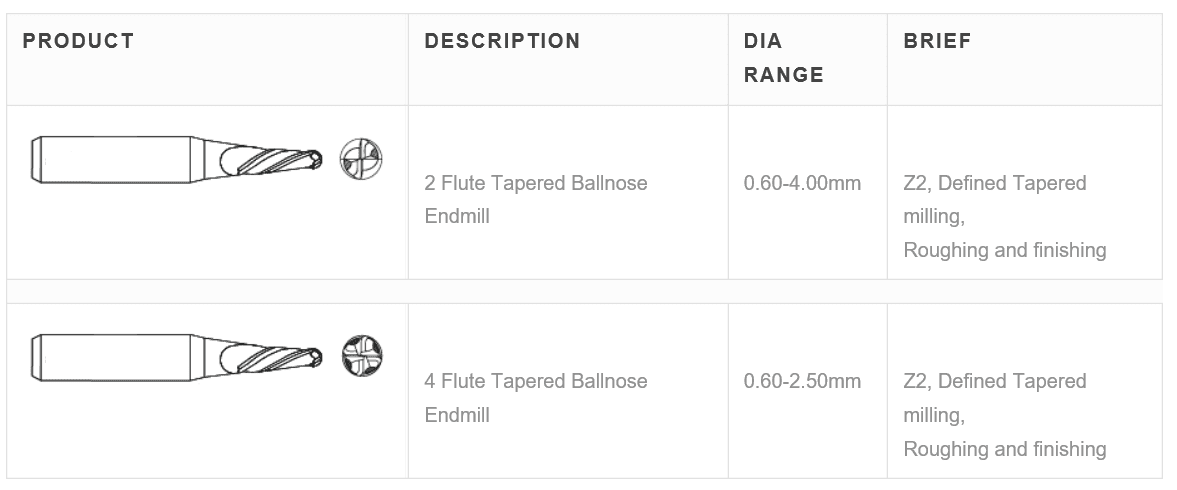
Task: Open the 4 Flute Tapered Ballnose Endmill description
Action: (x=536, y=397)
